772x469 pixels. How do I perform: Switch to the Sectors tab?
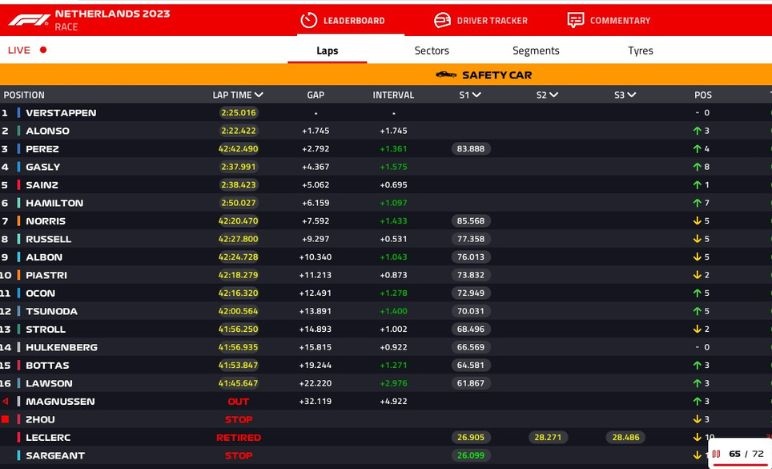point(432,51)
